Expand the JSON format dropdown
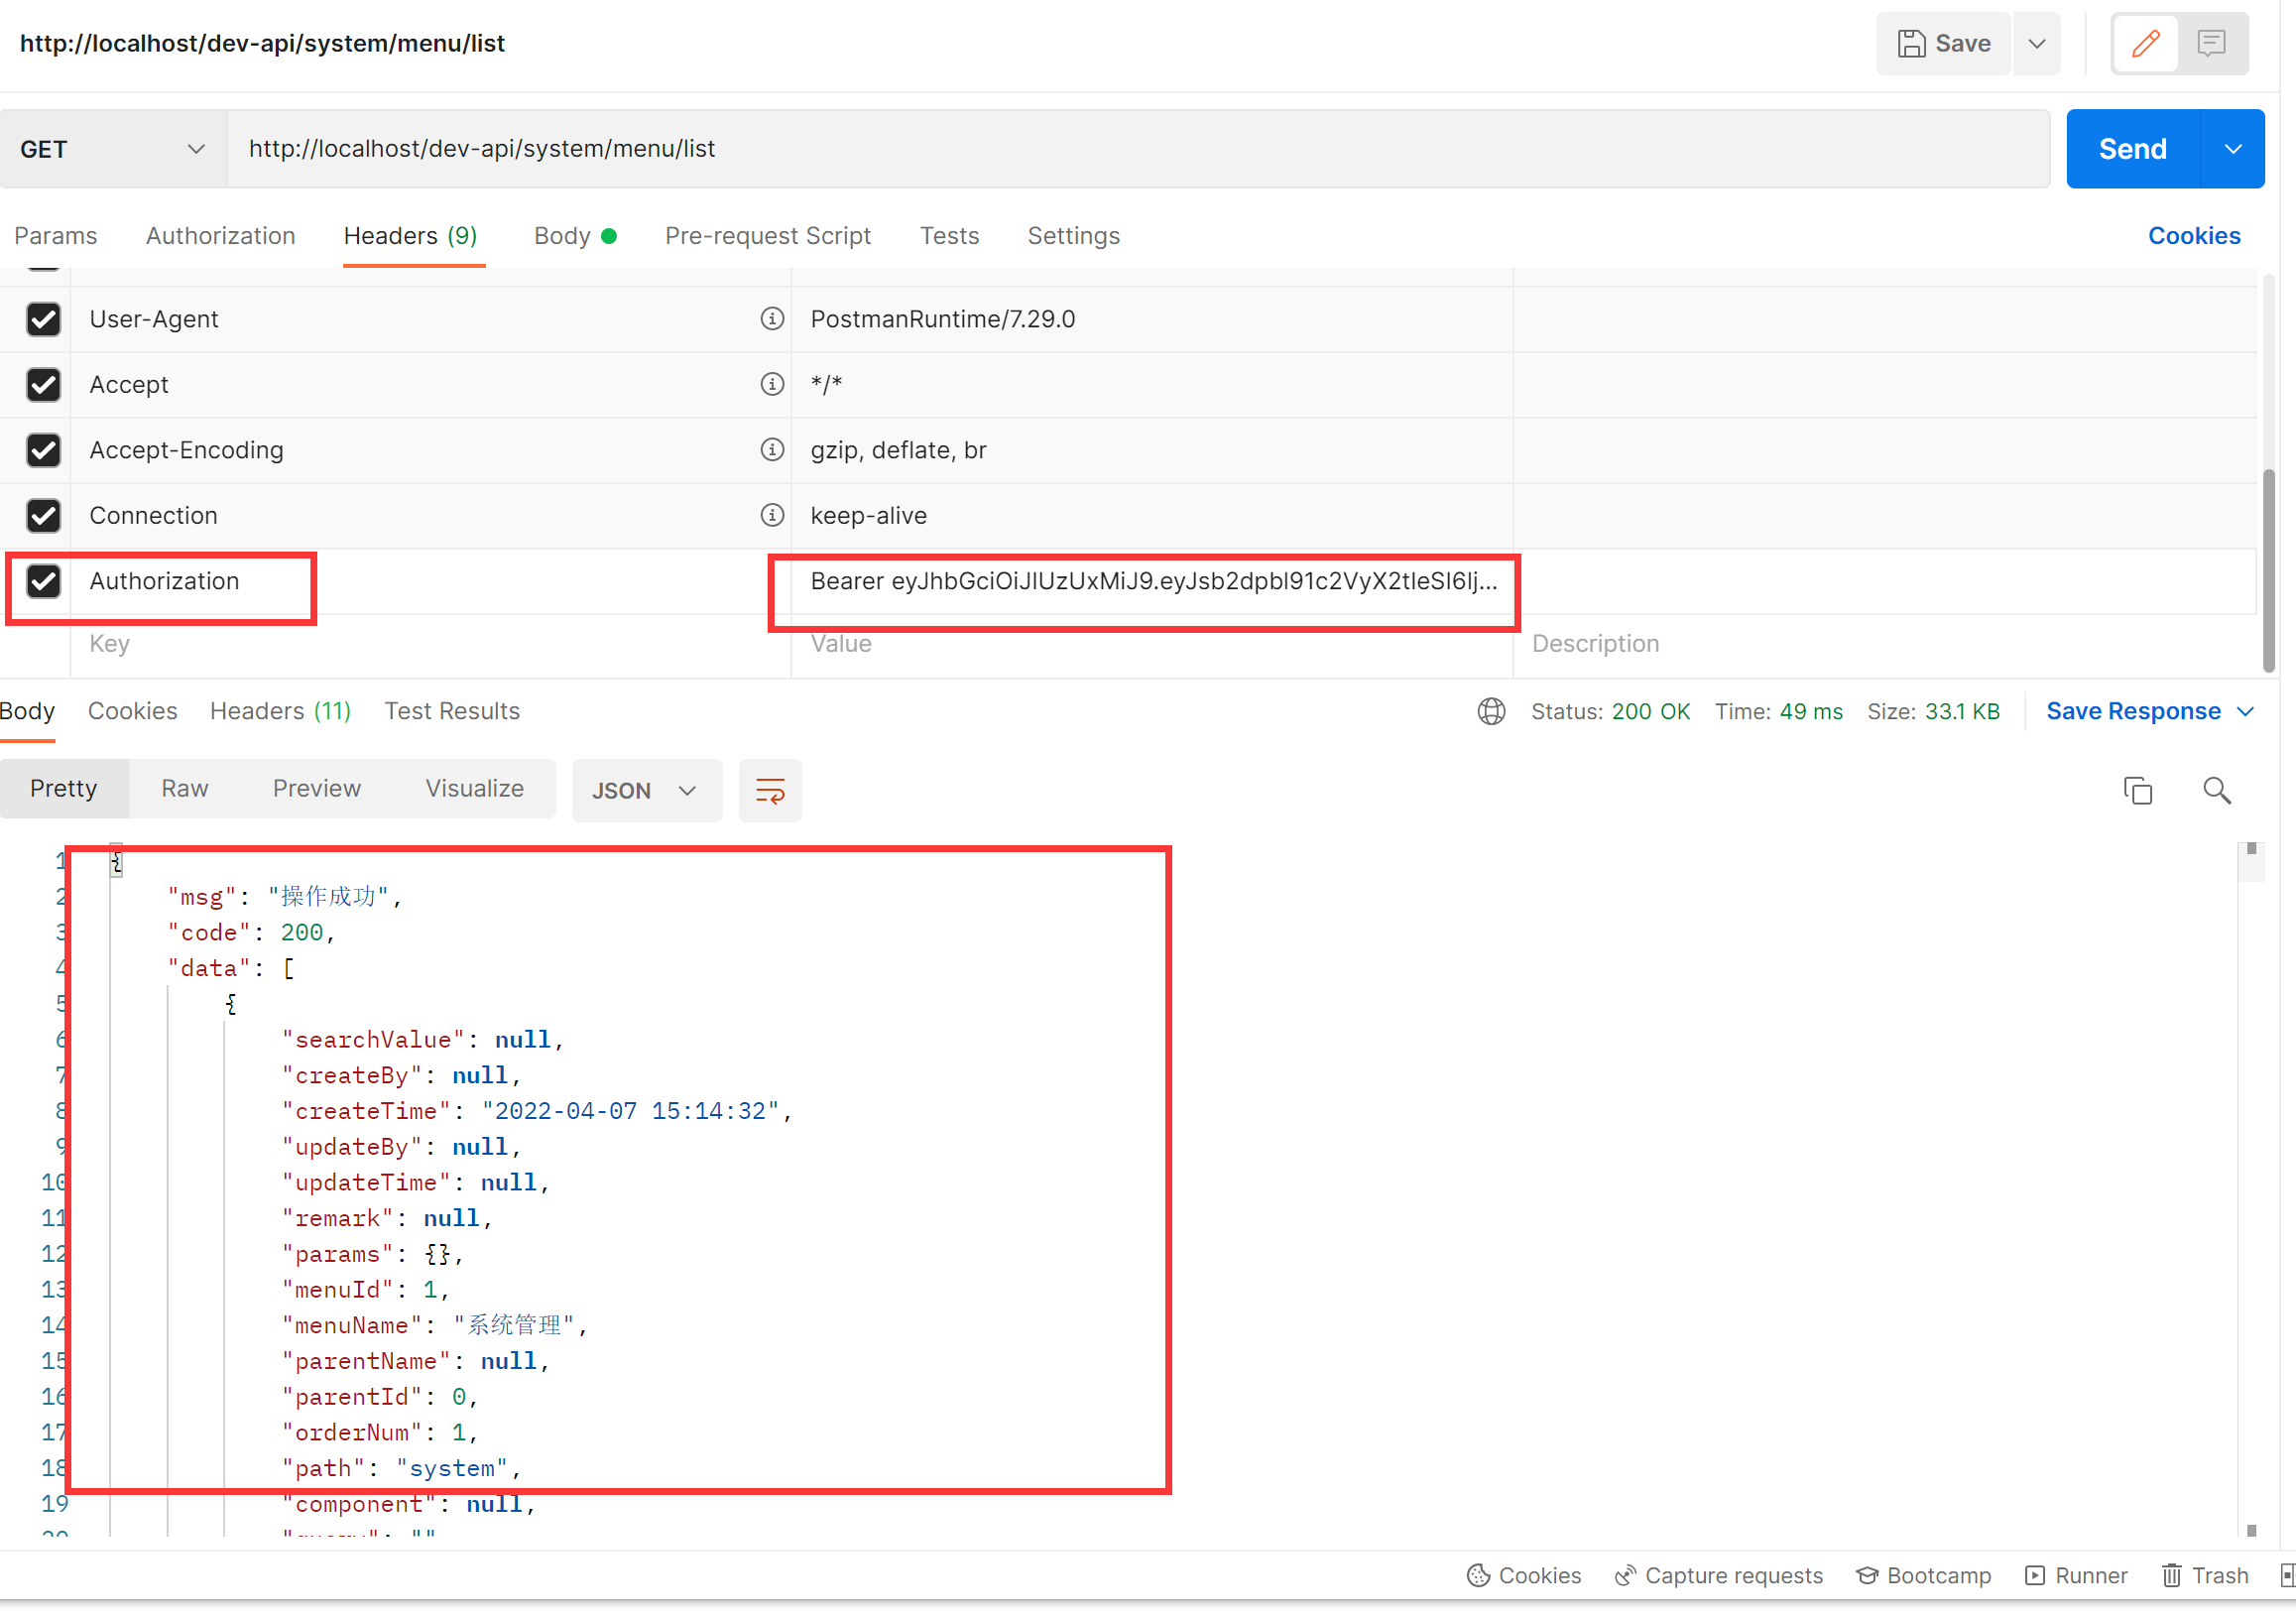Image resolution: width=2296 pixels, height=1620 pixels. point(646,791)
